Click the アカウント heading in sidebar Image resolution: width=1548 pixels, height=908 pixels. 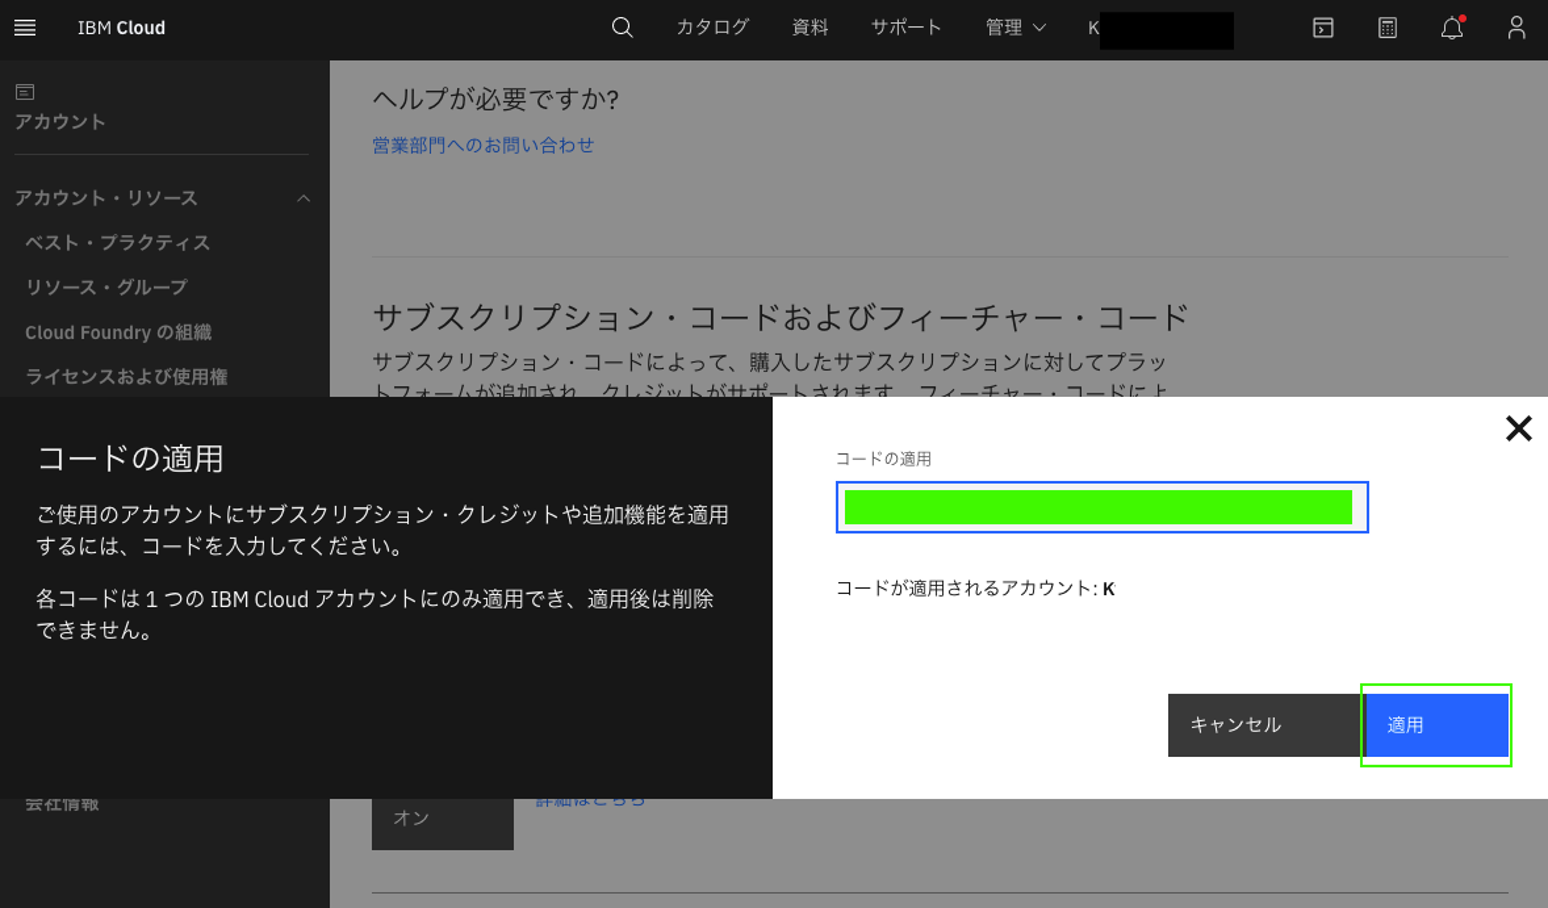pos(60,122)
